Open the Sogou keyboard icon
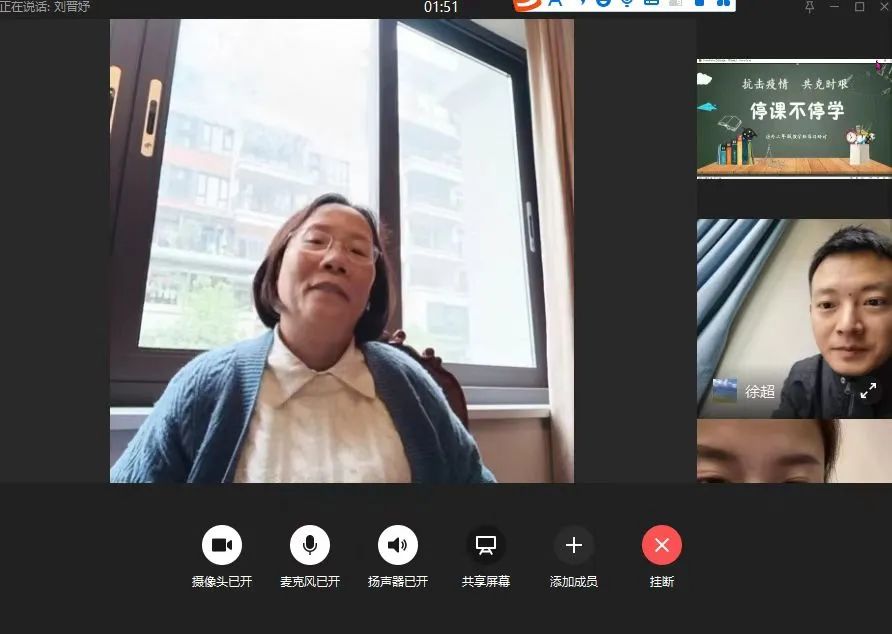892x634 pixels. (x=651, y=3)
